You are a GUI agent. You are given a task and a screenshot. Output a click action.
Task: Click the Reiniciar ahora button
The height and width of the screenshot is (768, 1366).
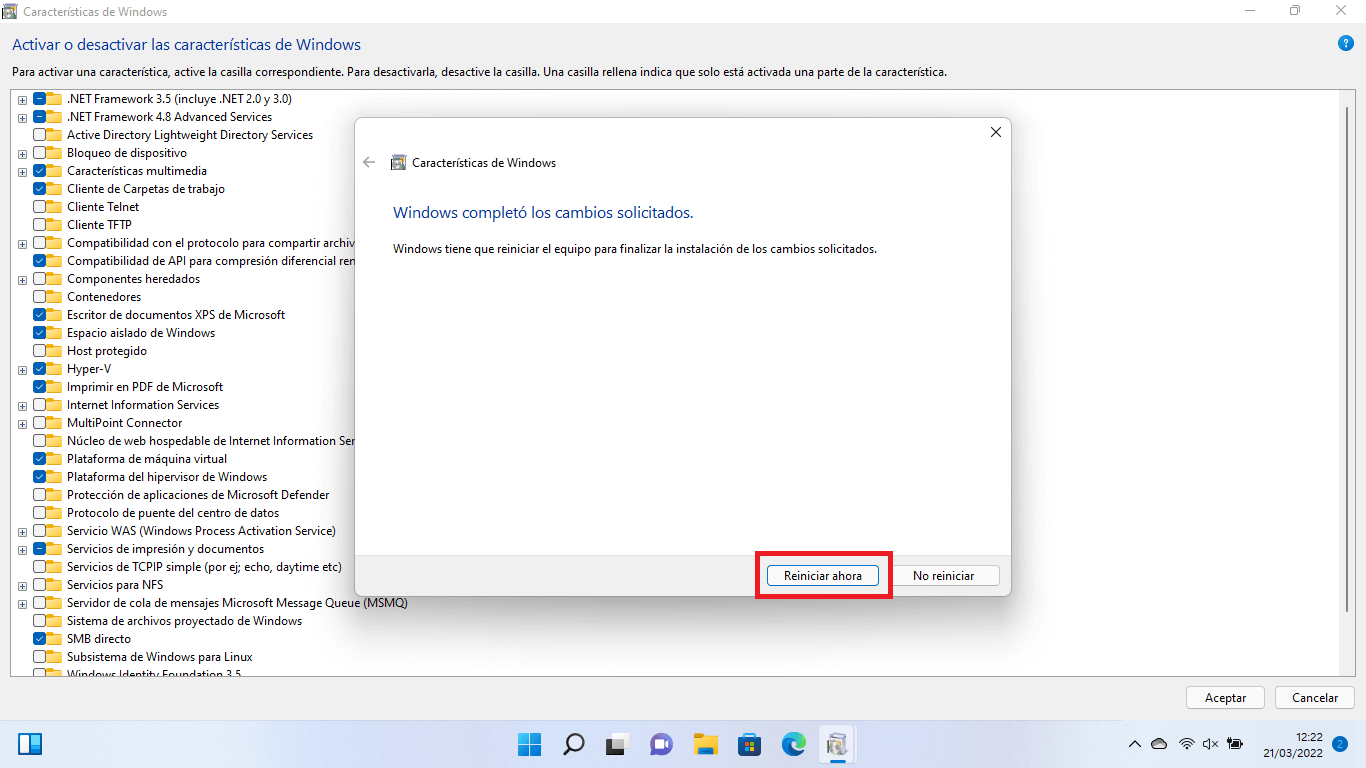[x=822, y=576]
